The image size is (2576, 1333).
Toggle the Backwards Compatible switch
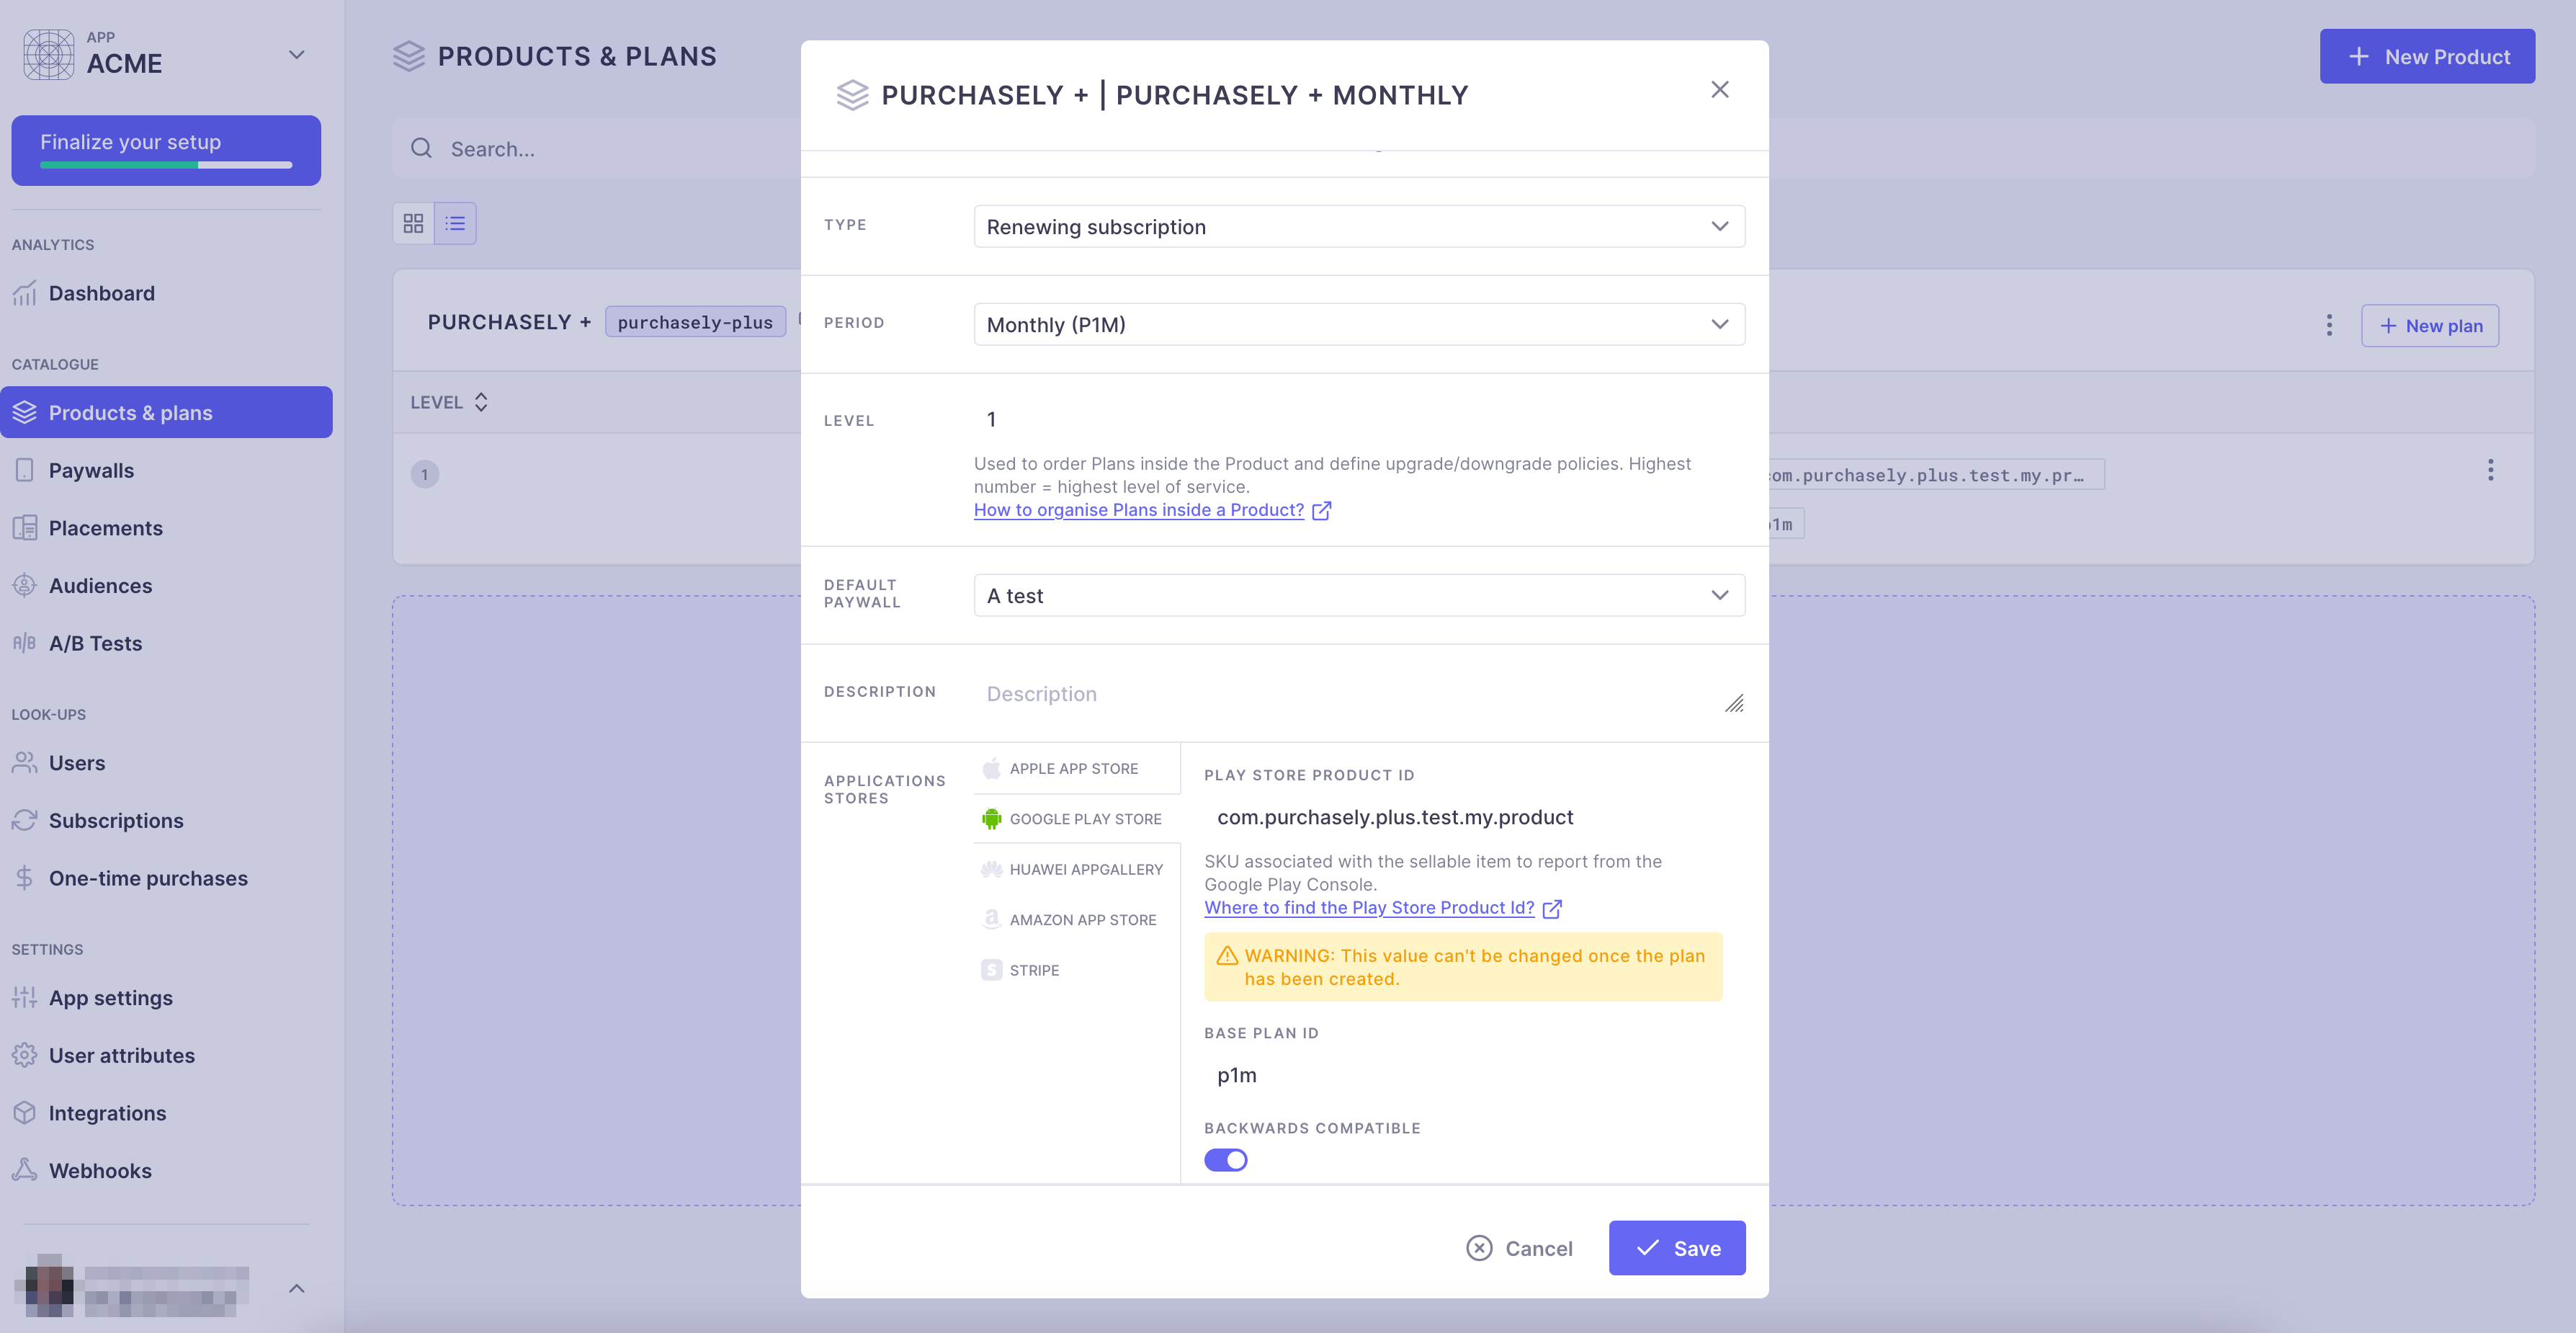[1225, 1160]
